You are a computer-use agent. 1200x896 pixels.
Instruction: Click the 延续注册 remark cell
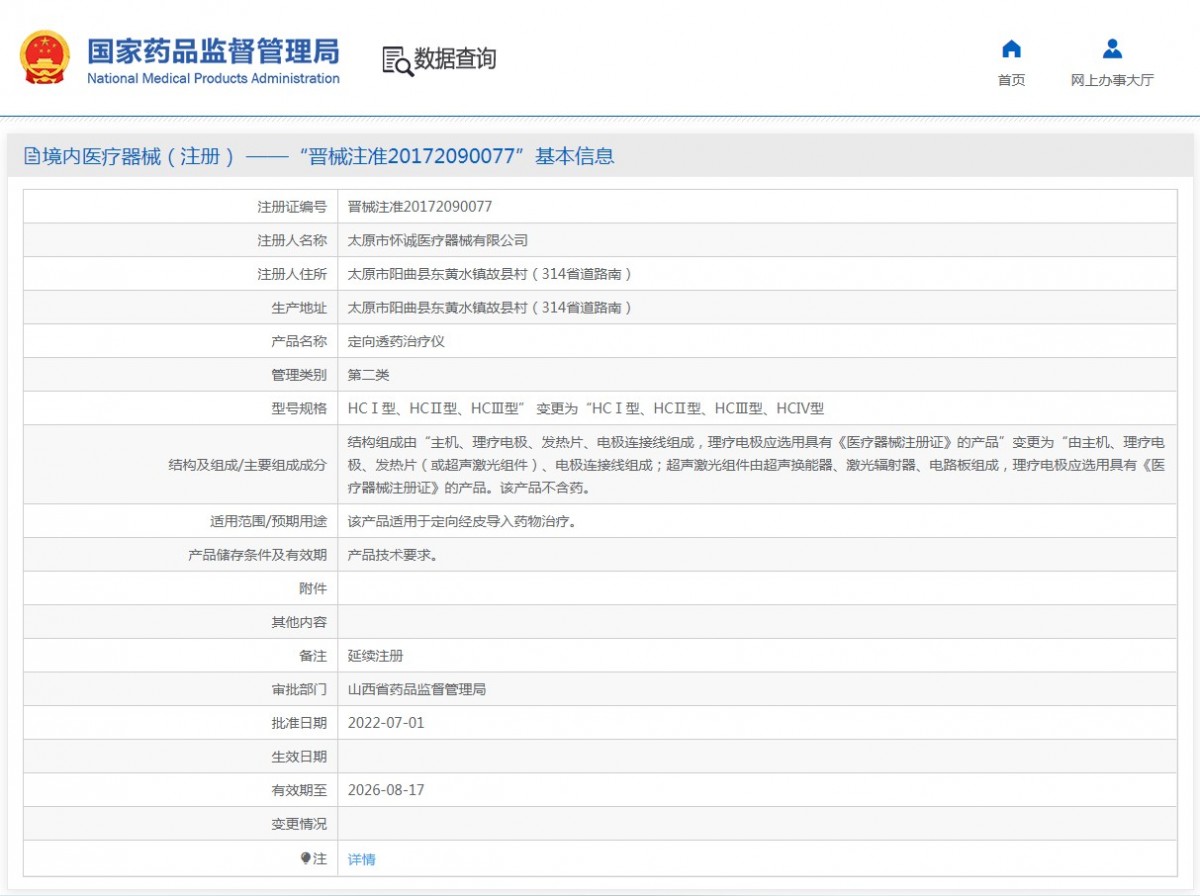[x=375, y=656]
